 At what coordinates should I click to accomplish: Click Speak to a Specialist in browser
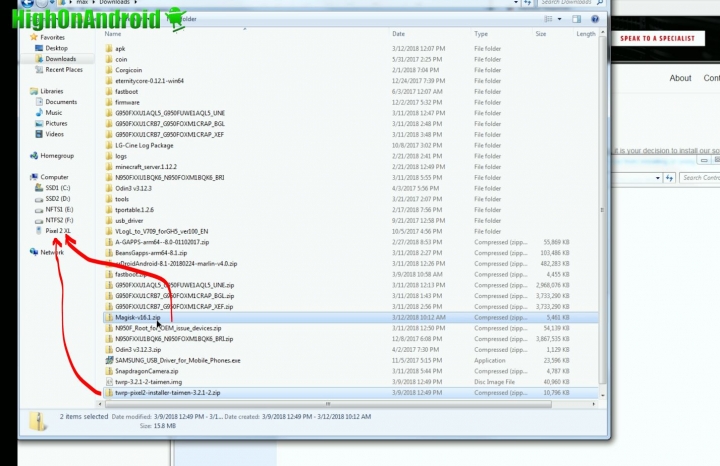(x=658, y=39)
